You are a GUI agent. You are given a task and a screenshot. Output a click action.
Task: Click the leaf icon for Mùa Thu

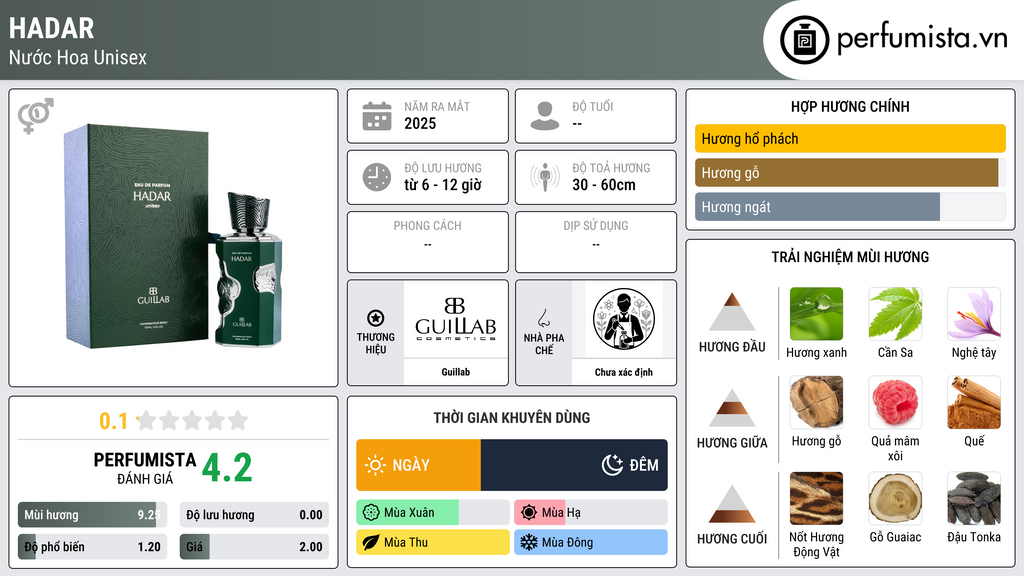(x=371, y=542)
